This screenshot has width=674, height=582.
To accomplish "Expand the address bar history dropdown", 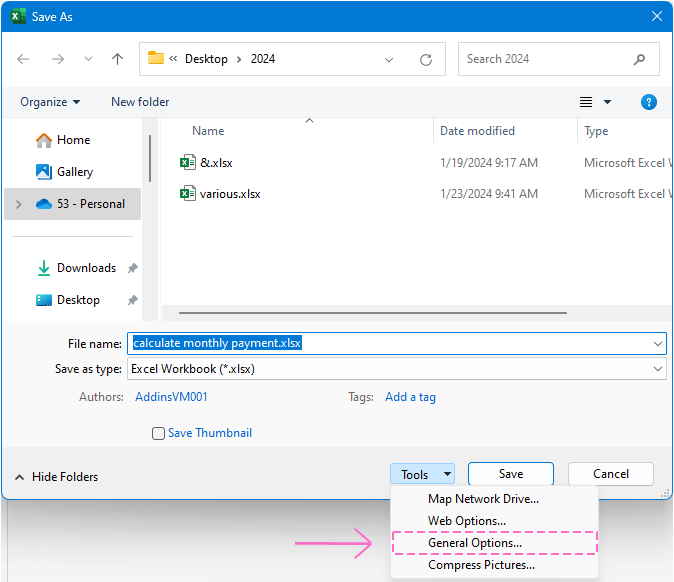I will [389, 59].
